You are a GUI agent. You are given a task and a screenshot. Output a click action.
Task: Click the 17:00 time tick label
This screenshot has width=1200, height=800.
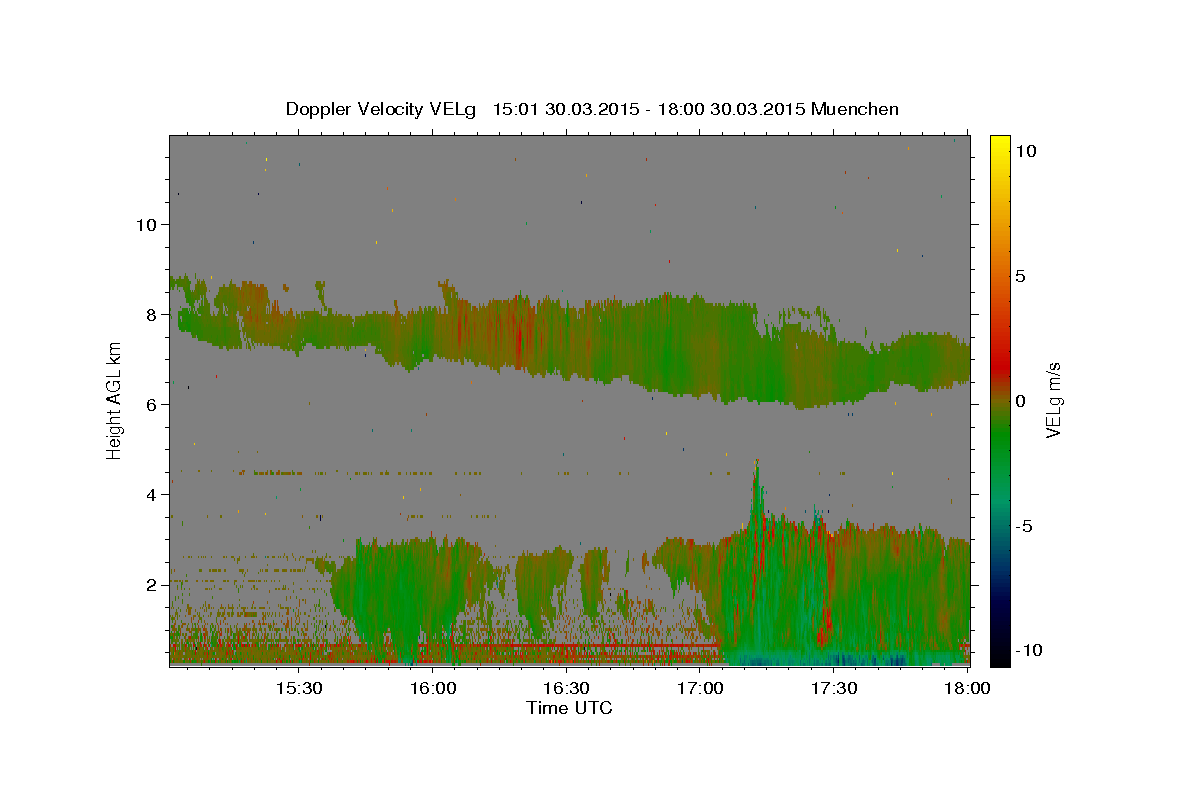coord(700,689)
